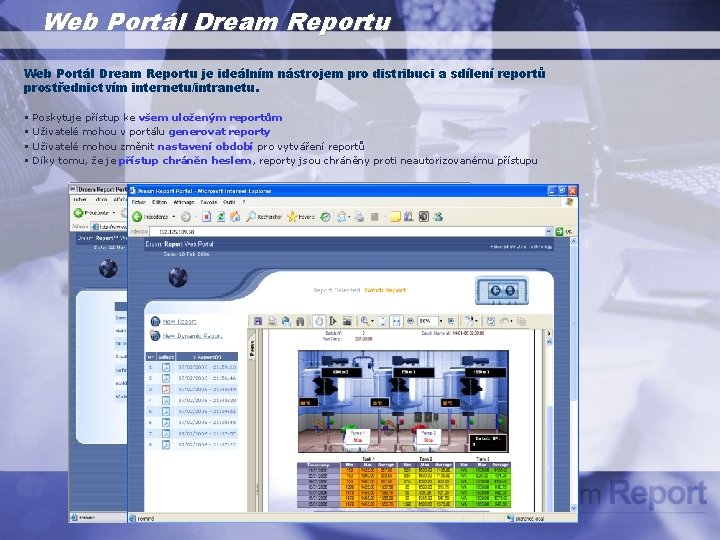Click the left arrow in the portal navigation widget
The width and height of the screenshot is (720, 540).
tap(495, 290)
